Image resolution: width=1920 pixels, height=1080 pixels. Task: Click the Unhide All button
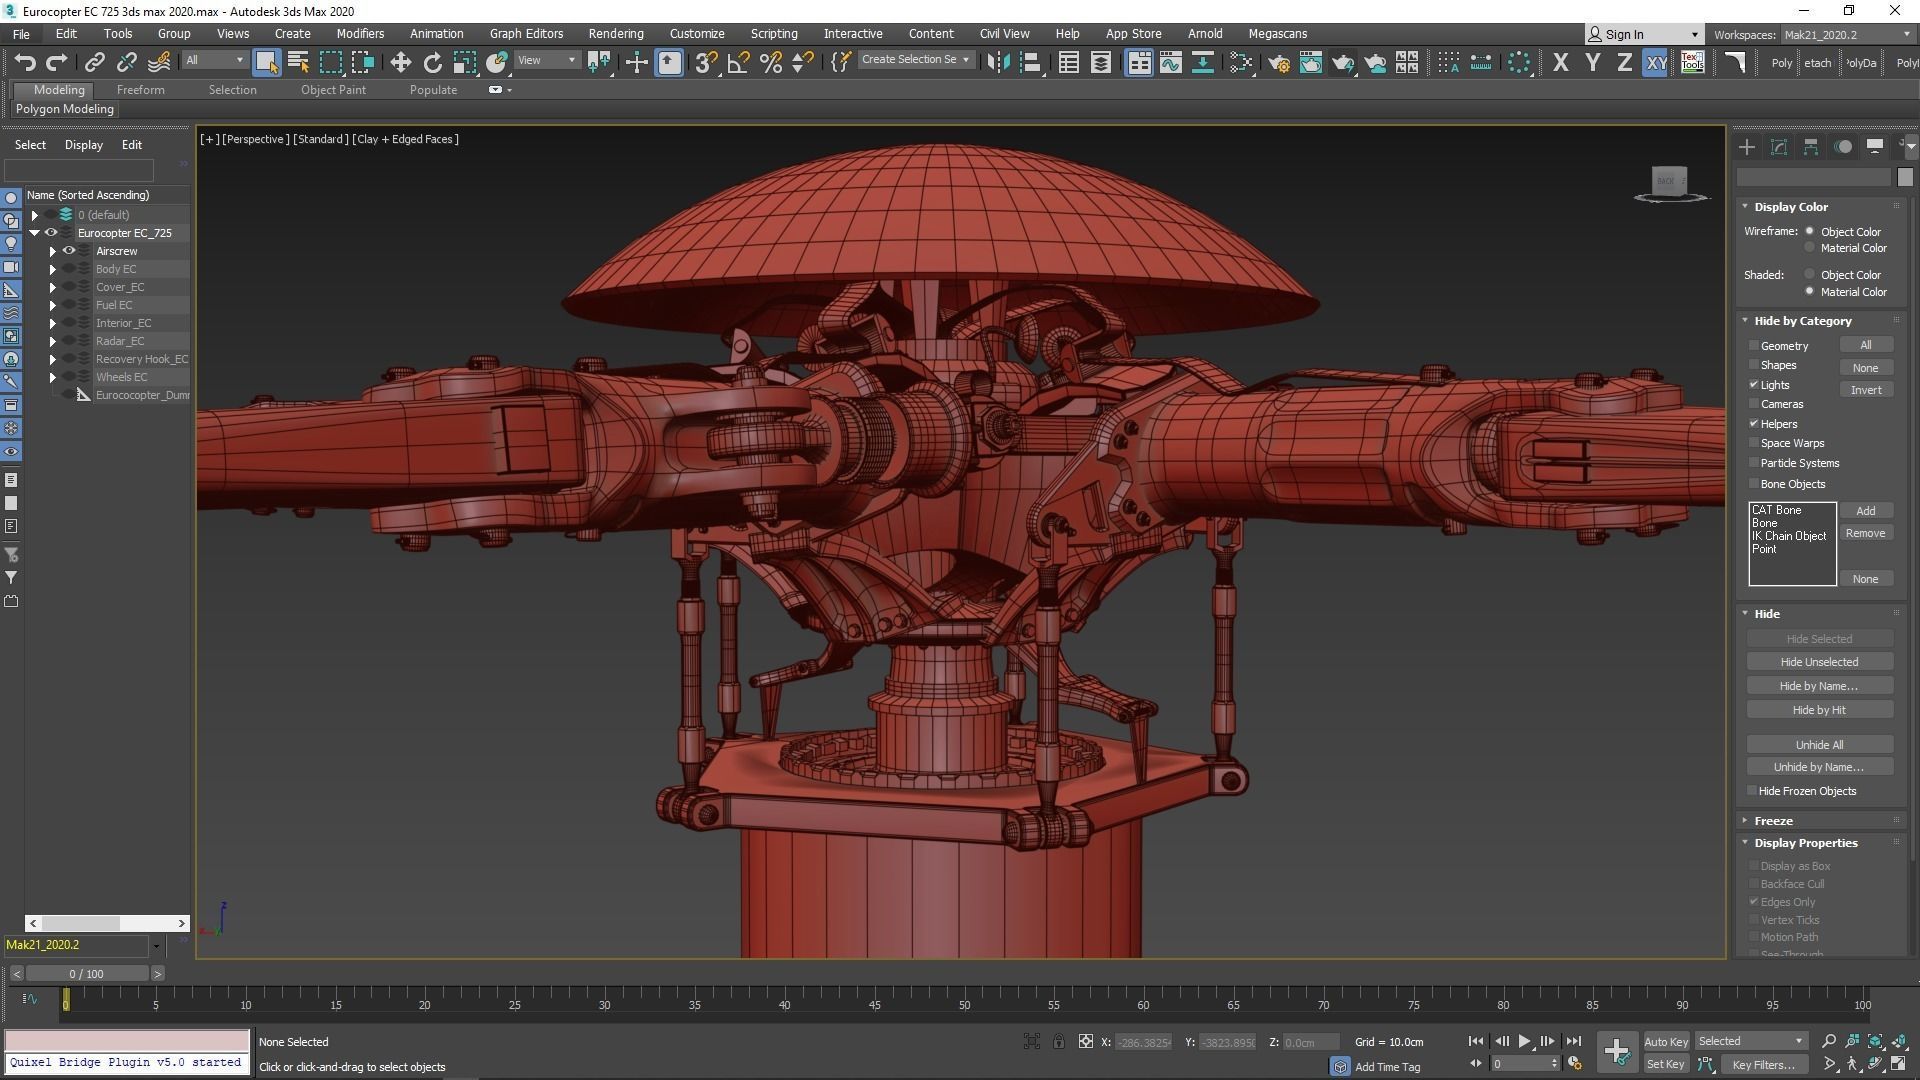point(1818,745)
